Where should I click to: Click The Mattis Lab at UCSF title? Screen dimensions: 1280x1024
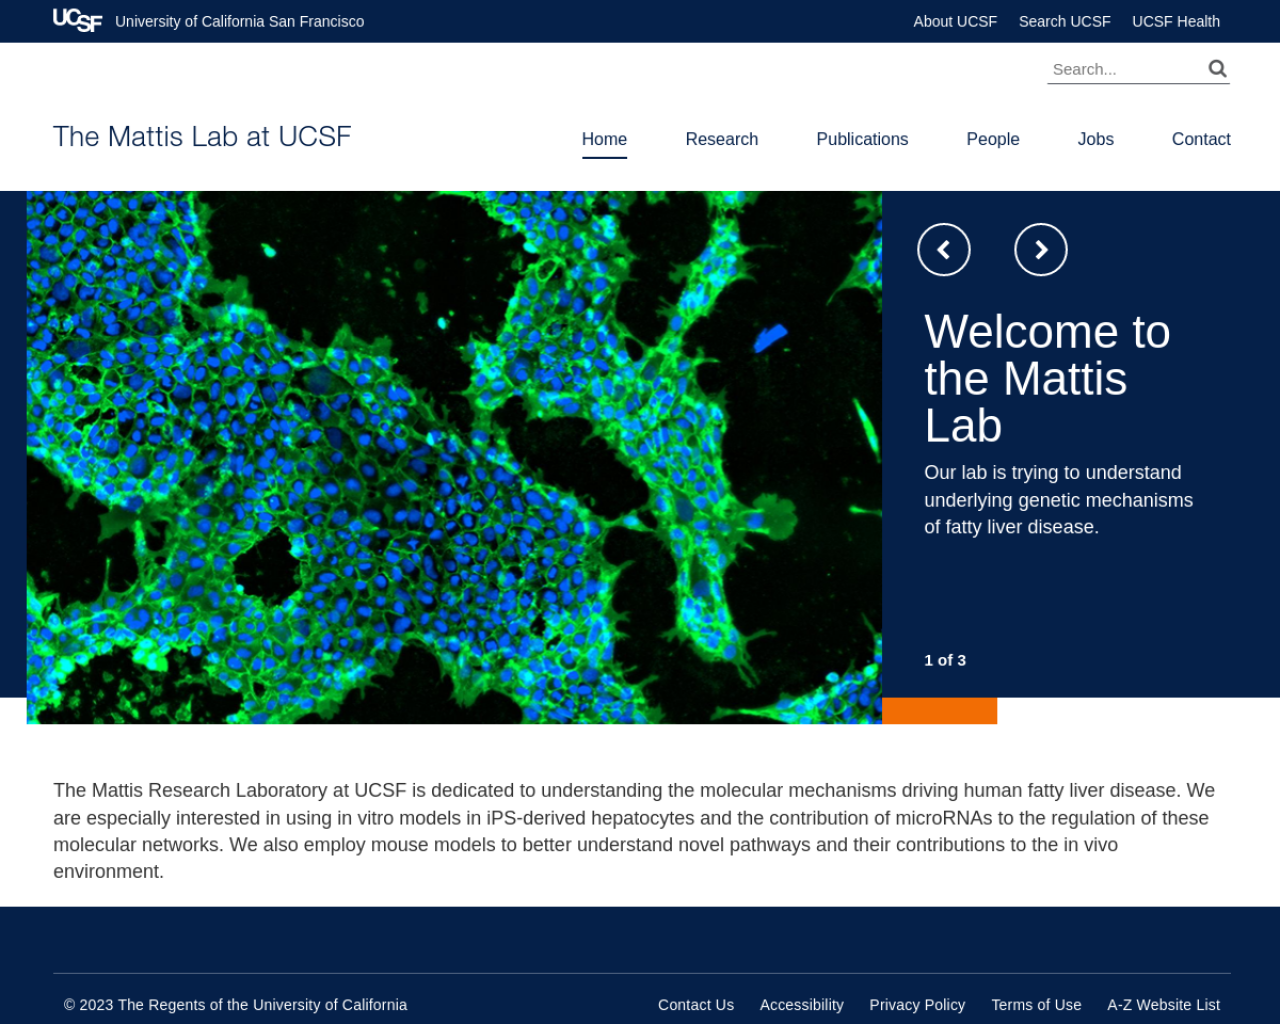(202, 136)
